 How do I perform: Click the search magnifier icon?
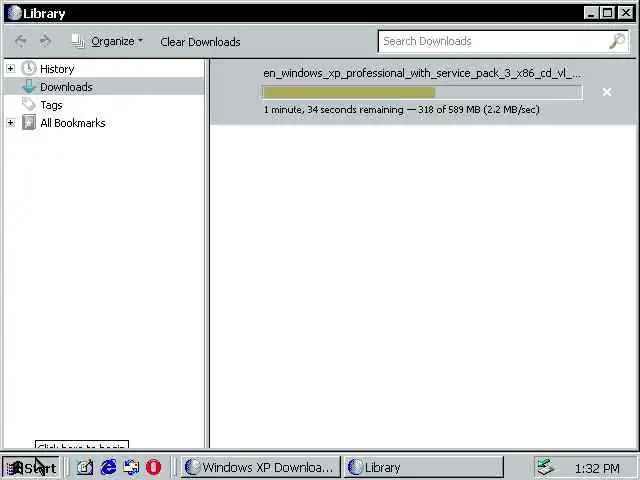coord(617,41)
